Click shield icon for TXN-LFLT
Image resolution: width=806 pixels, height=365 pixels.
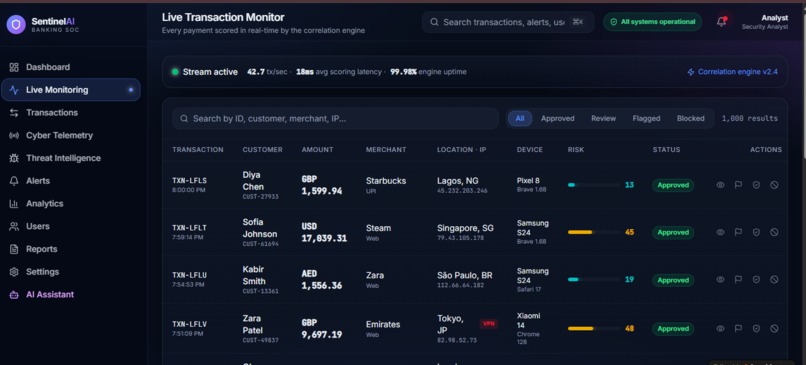[x=756, y=232]
